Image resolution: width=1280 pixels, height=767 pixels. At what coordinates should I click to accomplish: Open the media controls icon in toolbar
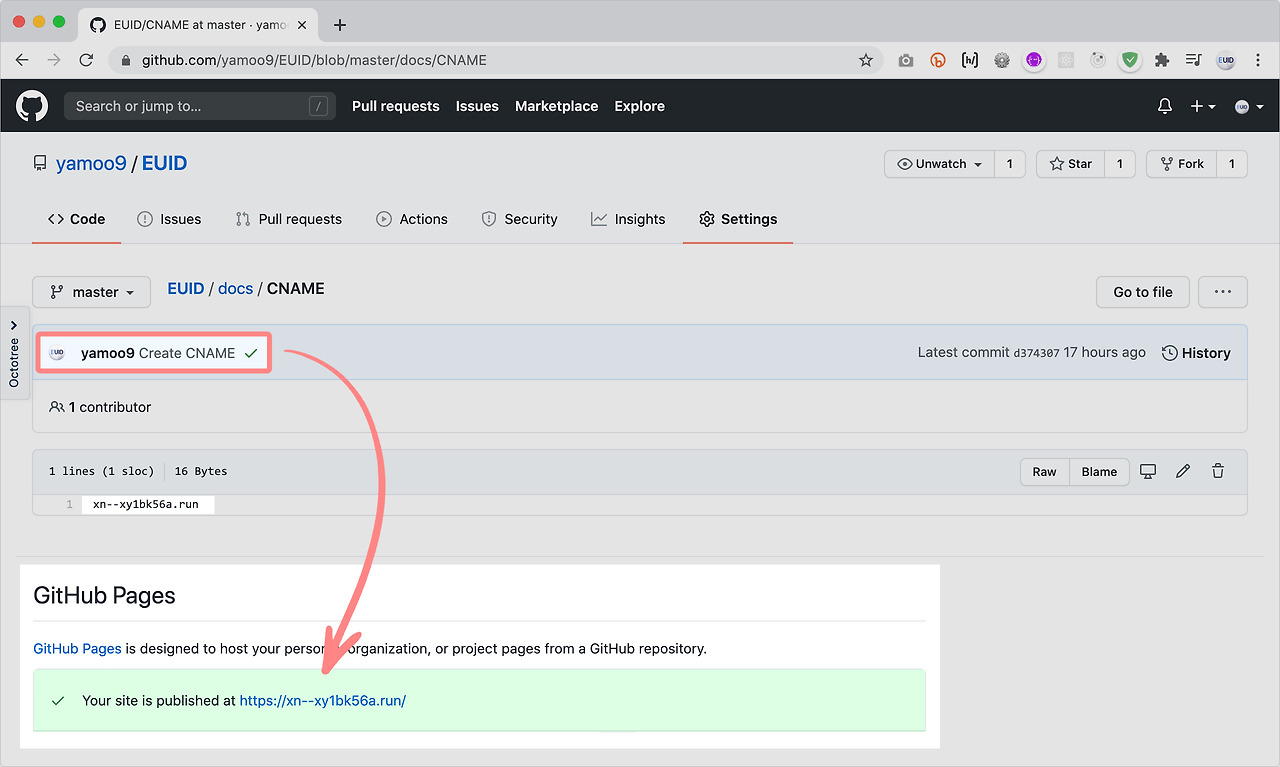[1194, 60]
